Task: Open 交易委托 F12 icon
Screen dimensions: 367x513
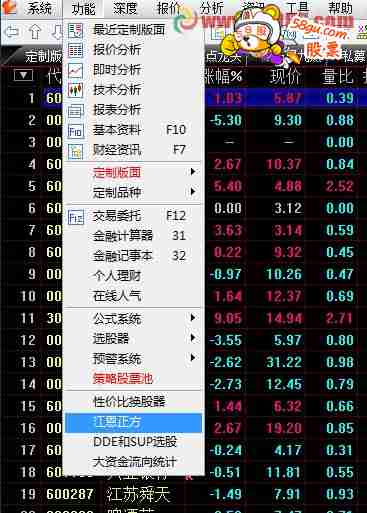Action: (75, 217)
